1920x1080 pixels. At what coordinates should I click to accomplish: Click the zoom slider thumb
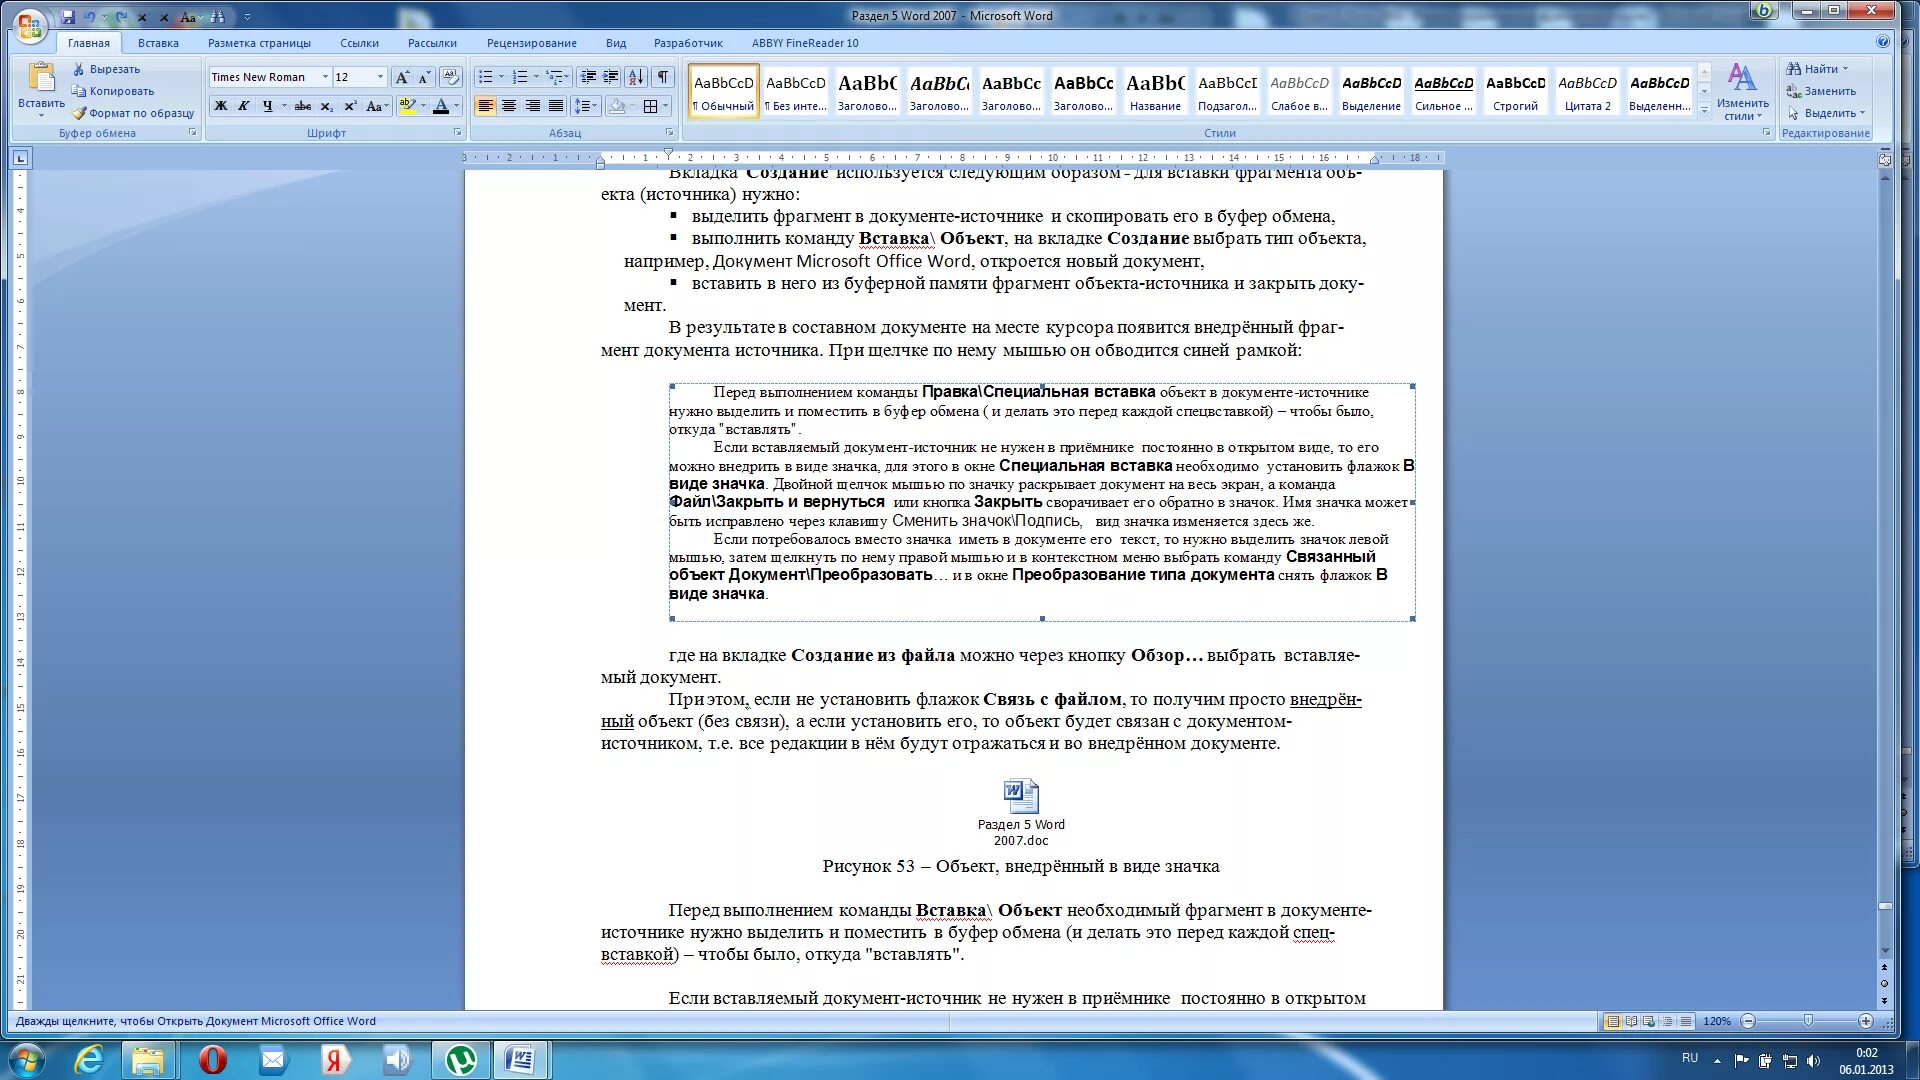point(1807,1021)
